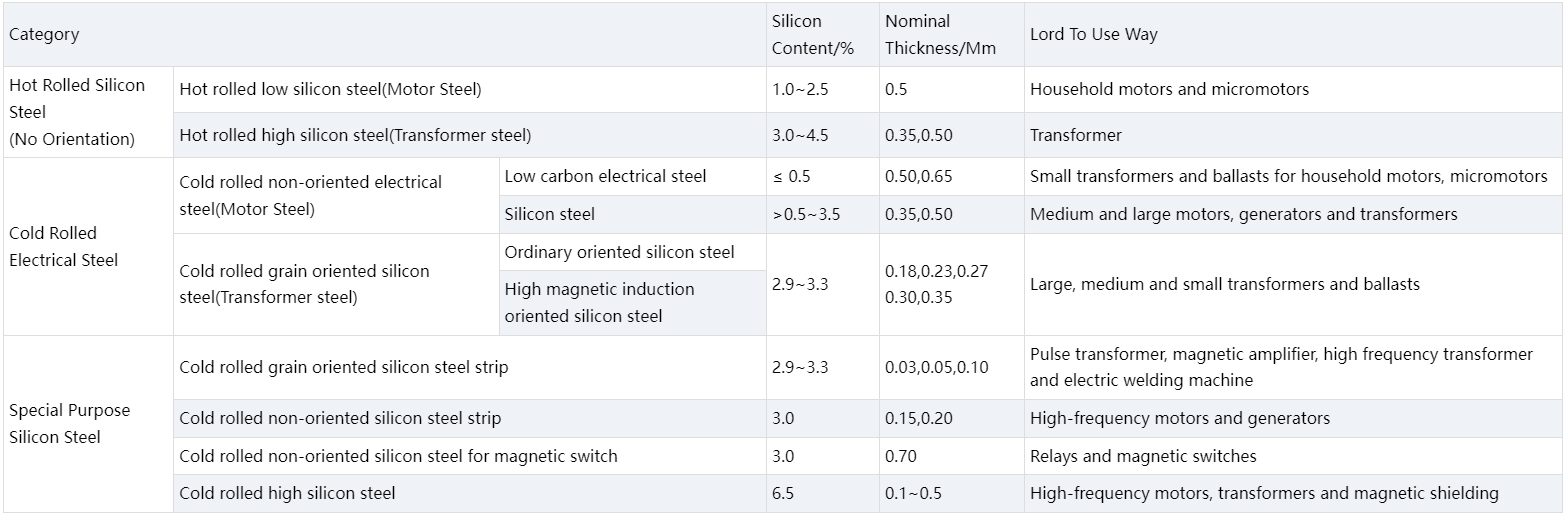Click the Category column header
Screen dimensions: 1566x517
(x=44, y=35)
